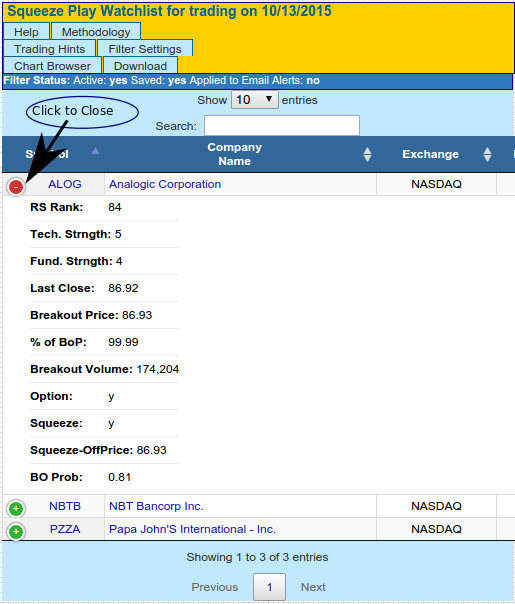This screenshot has height=604, width=515.
Task: Focus the Search input field
Action: (282, 125)
